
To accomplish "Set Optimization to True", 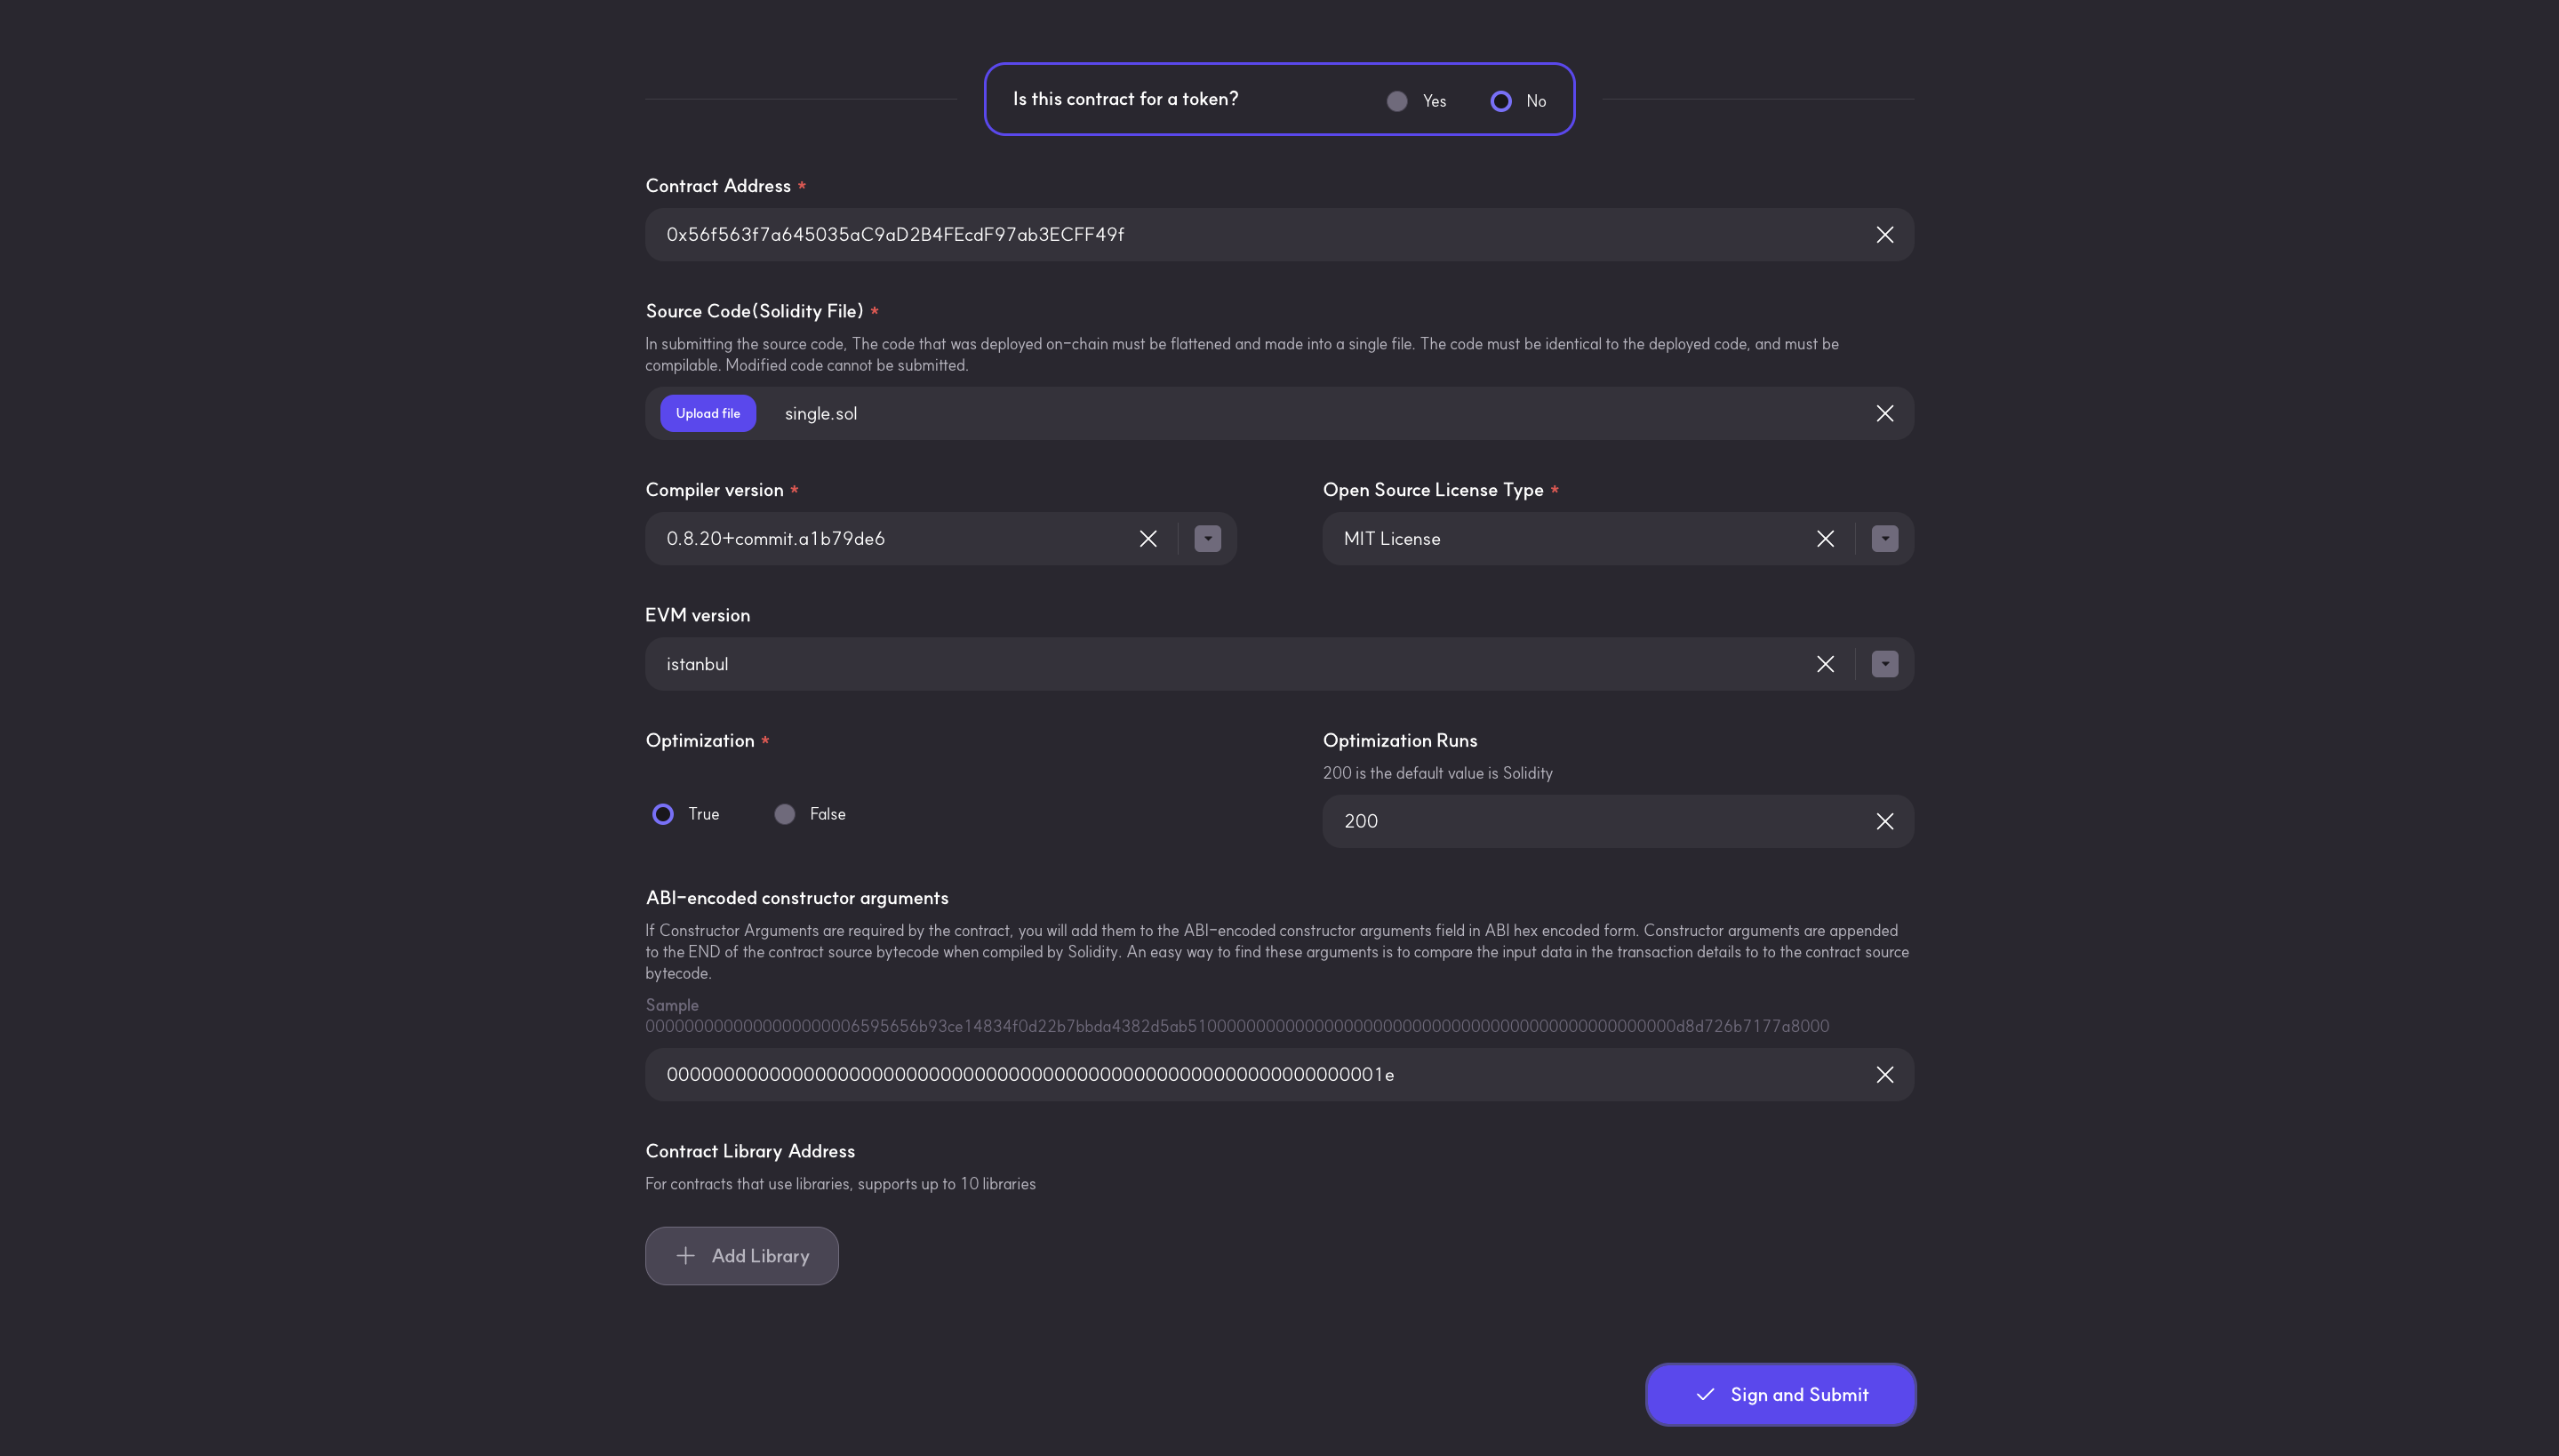I will pos(663,814).
